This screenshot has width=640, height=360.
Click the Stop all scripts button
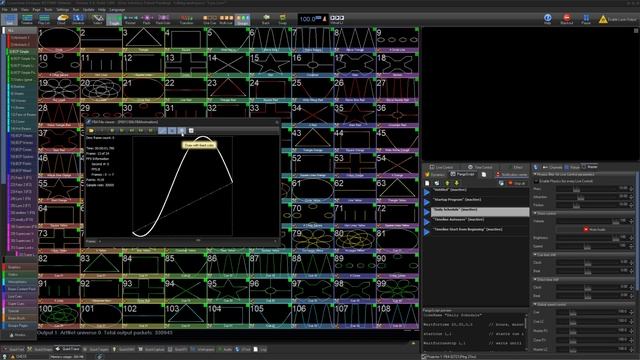click(x=517, y=183)
